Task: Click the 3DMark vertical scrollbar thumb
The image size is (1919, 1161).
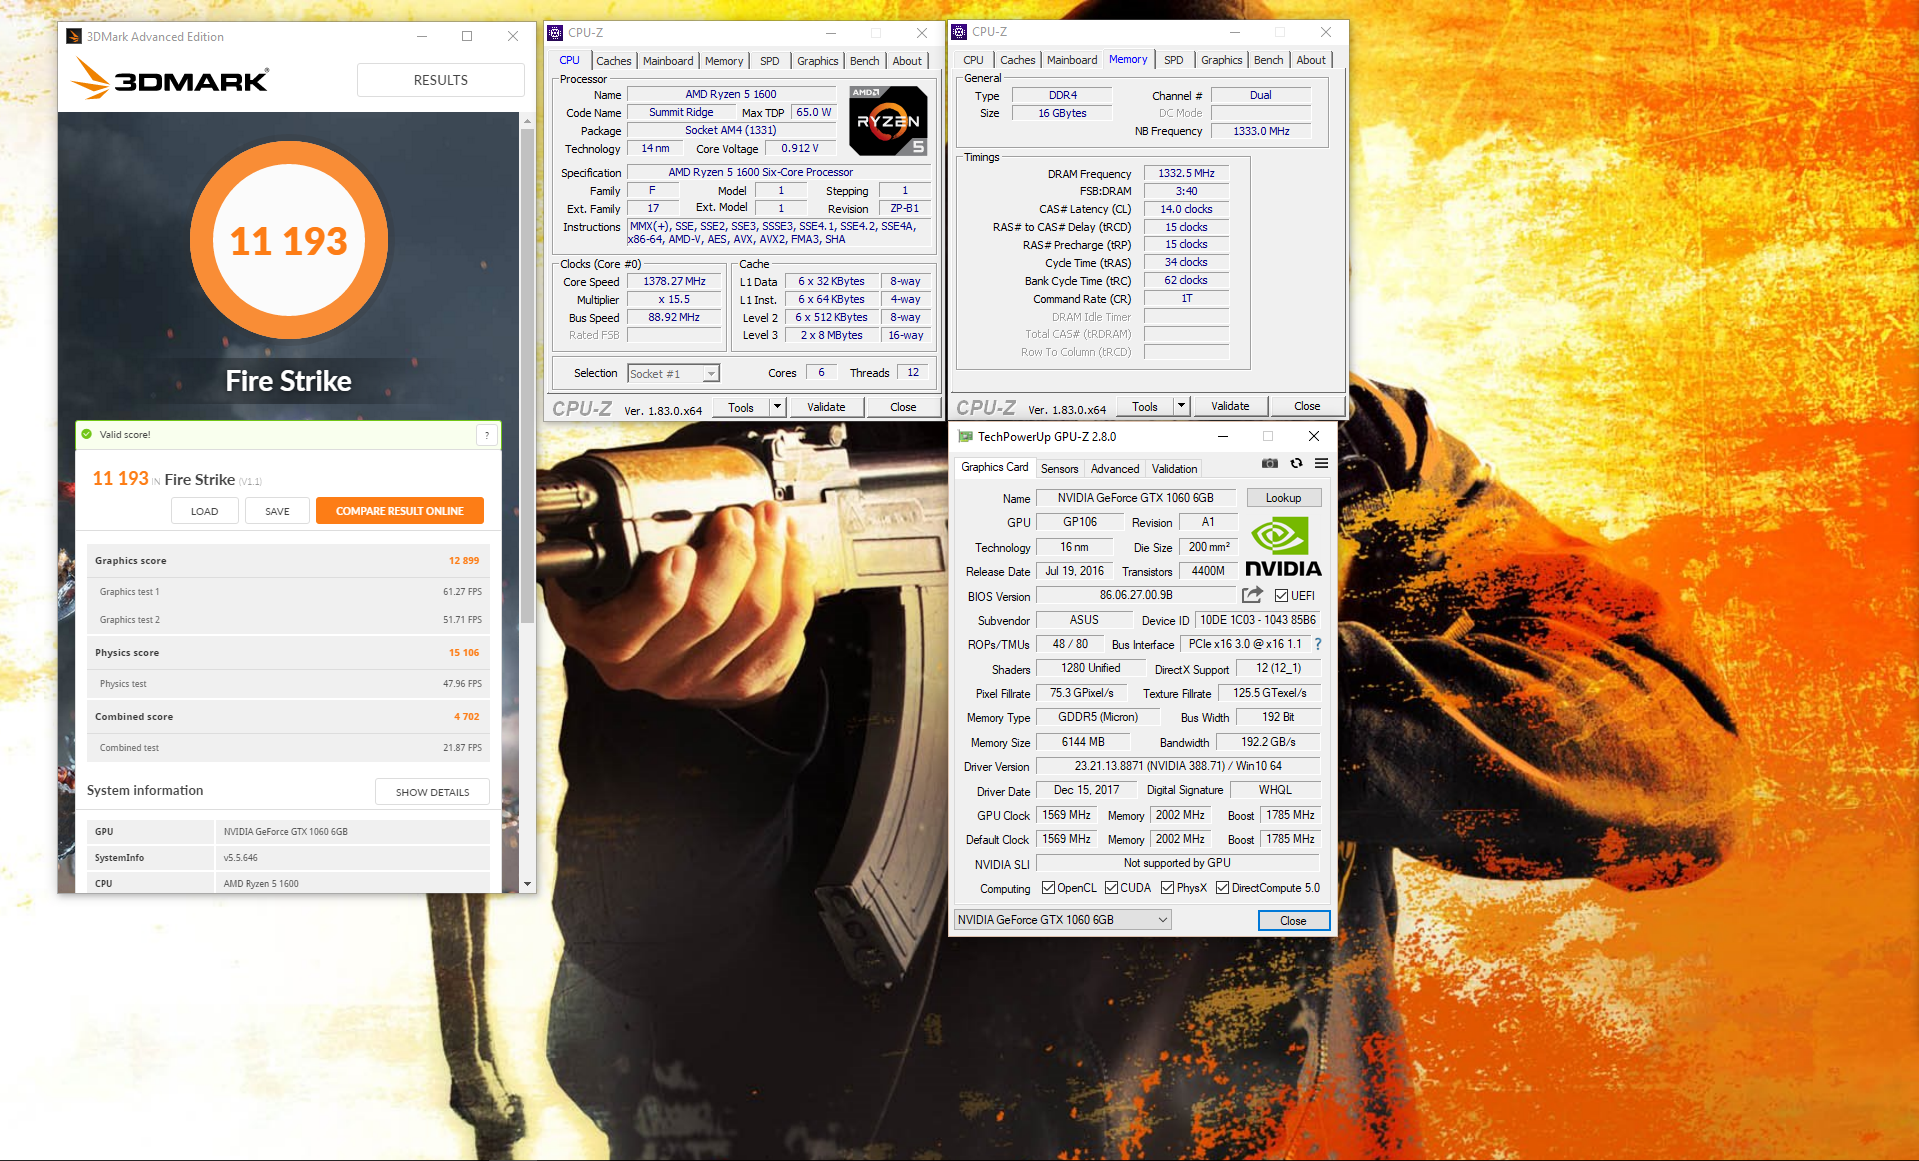Action: 527,375
